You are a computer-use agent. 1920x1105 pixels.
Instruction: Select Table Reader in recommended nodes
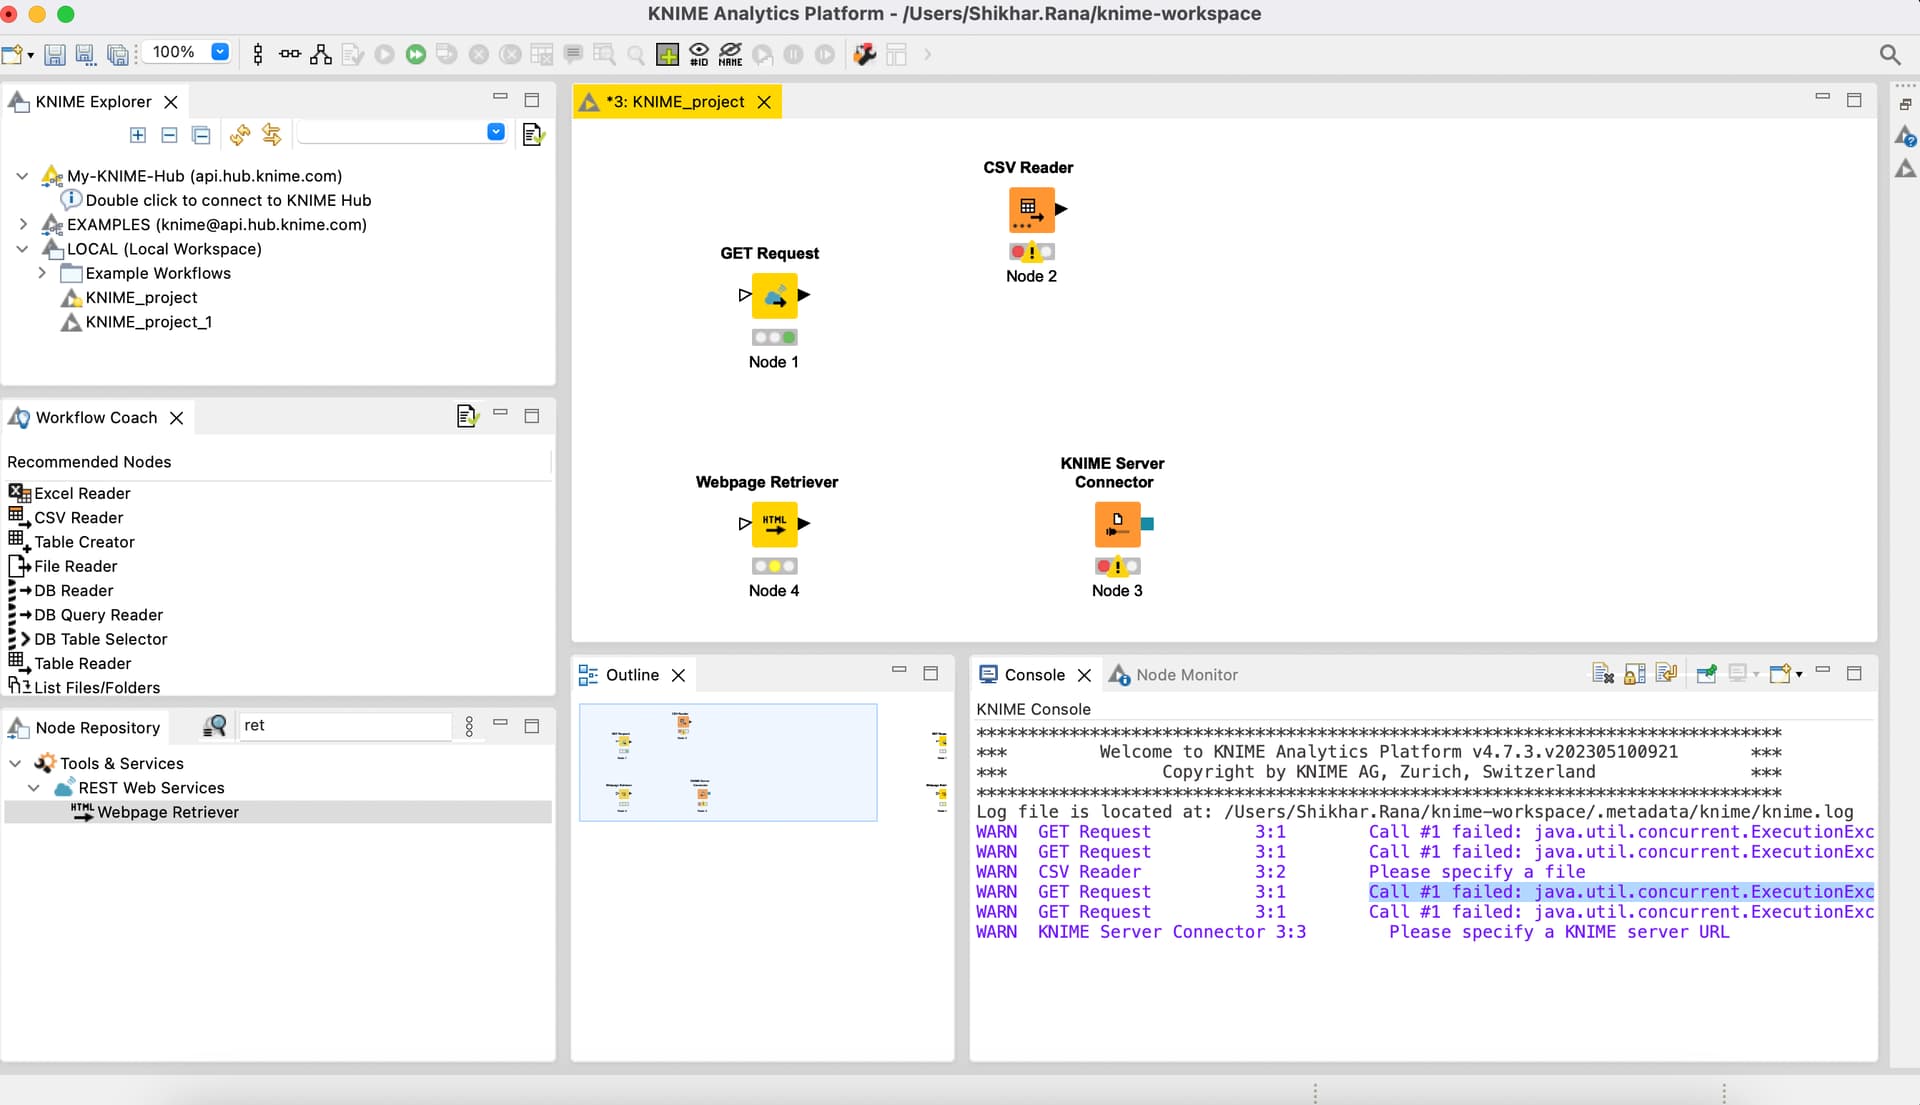click(83, 664)
